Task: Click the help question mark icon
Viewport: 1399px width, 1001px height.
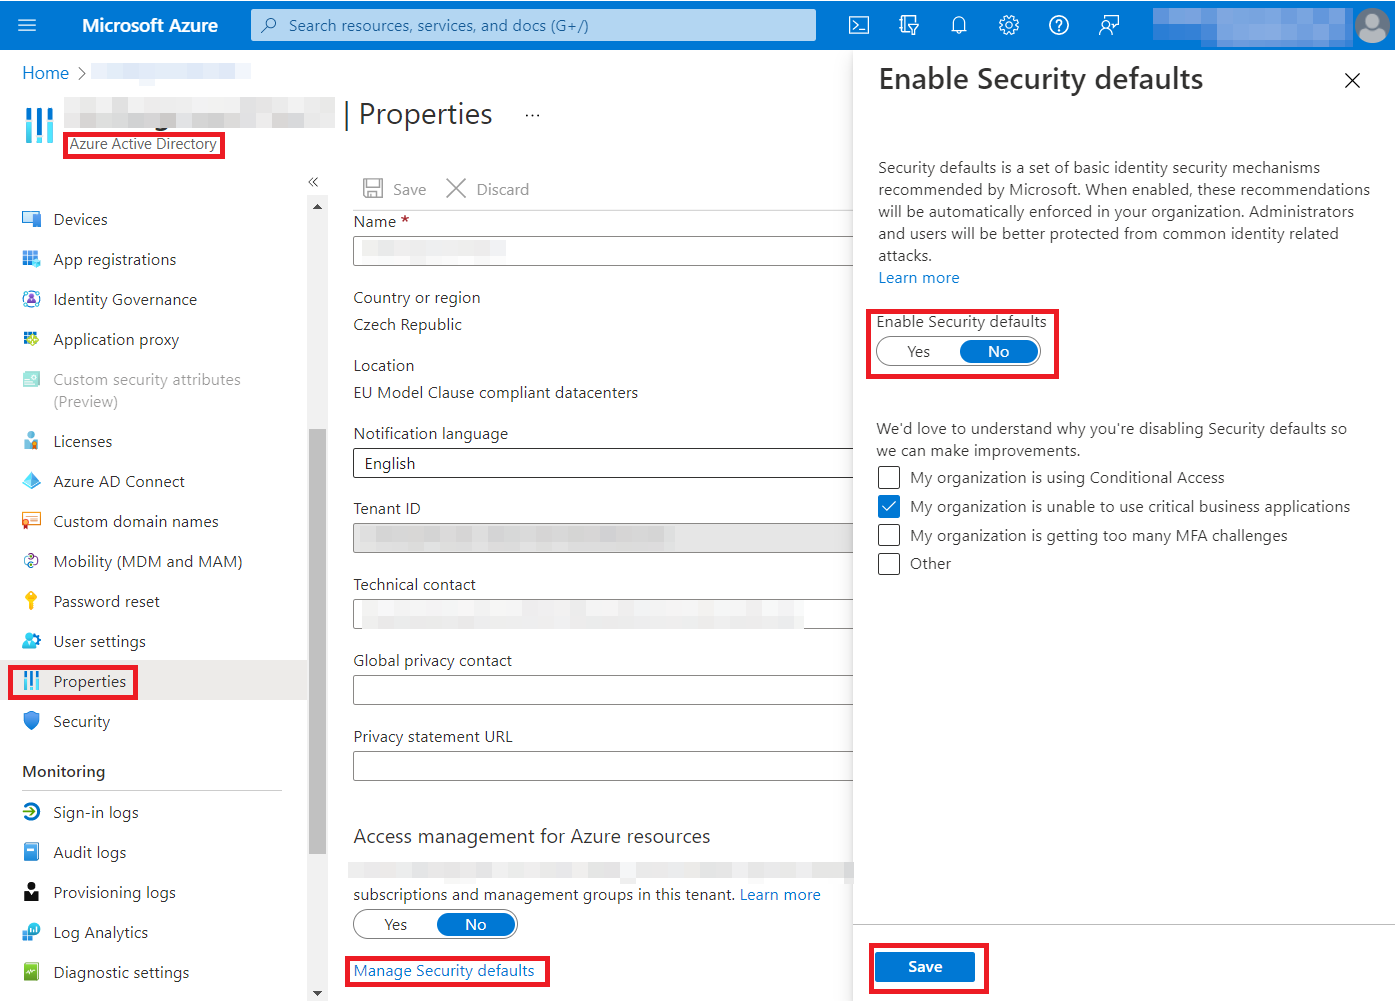Action: click(x=1058, y=25)
